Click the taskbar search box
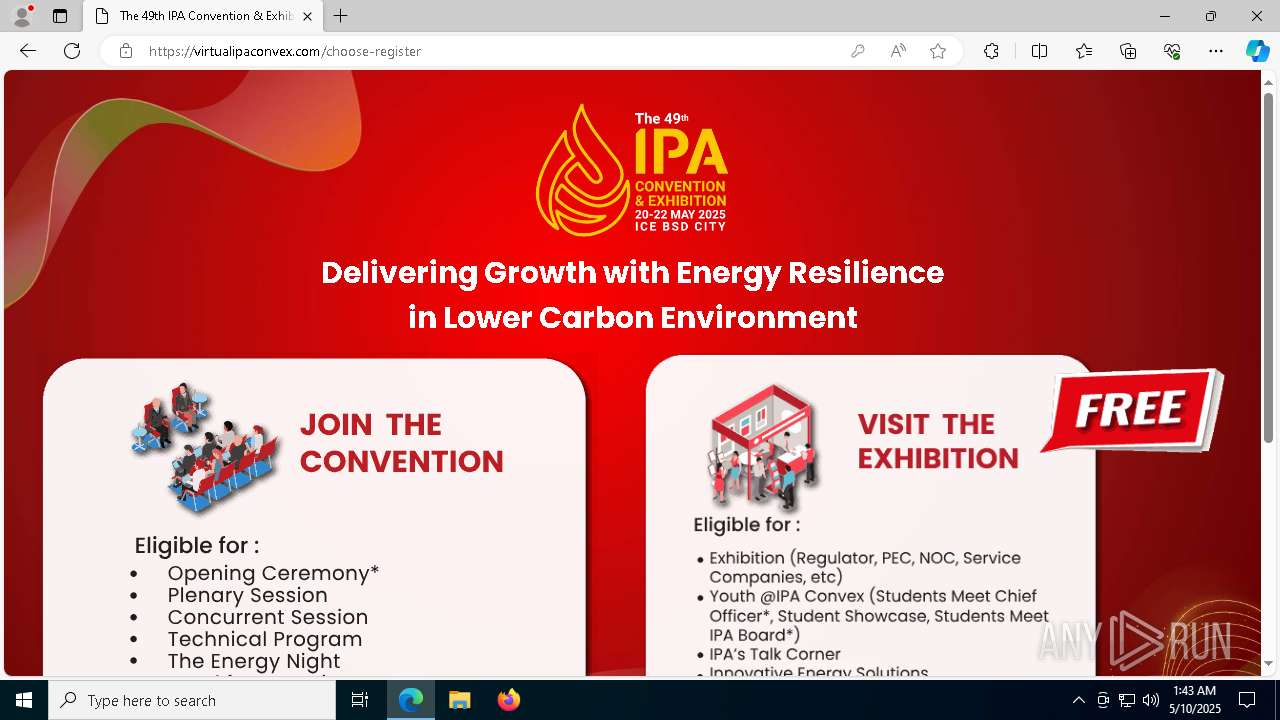1280x720 pixels. point(192,700)
